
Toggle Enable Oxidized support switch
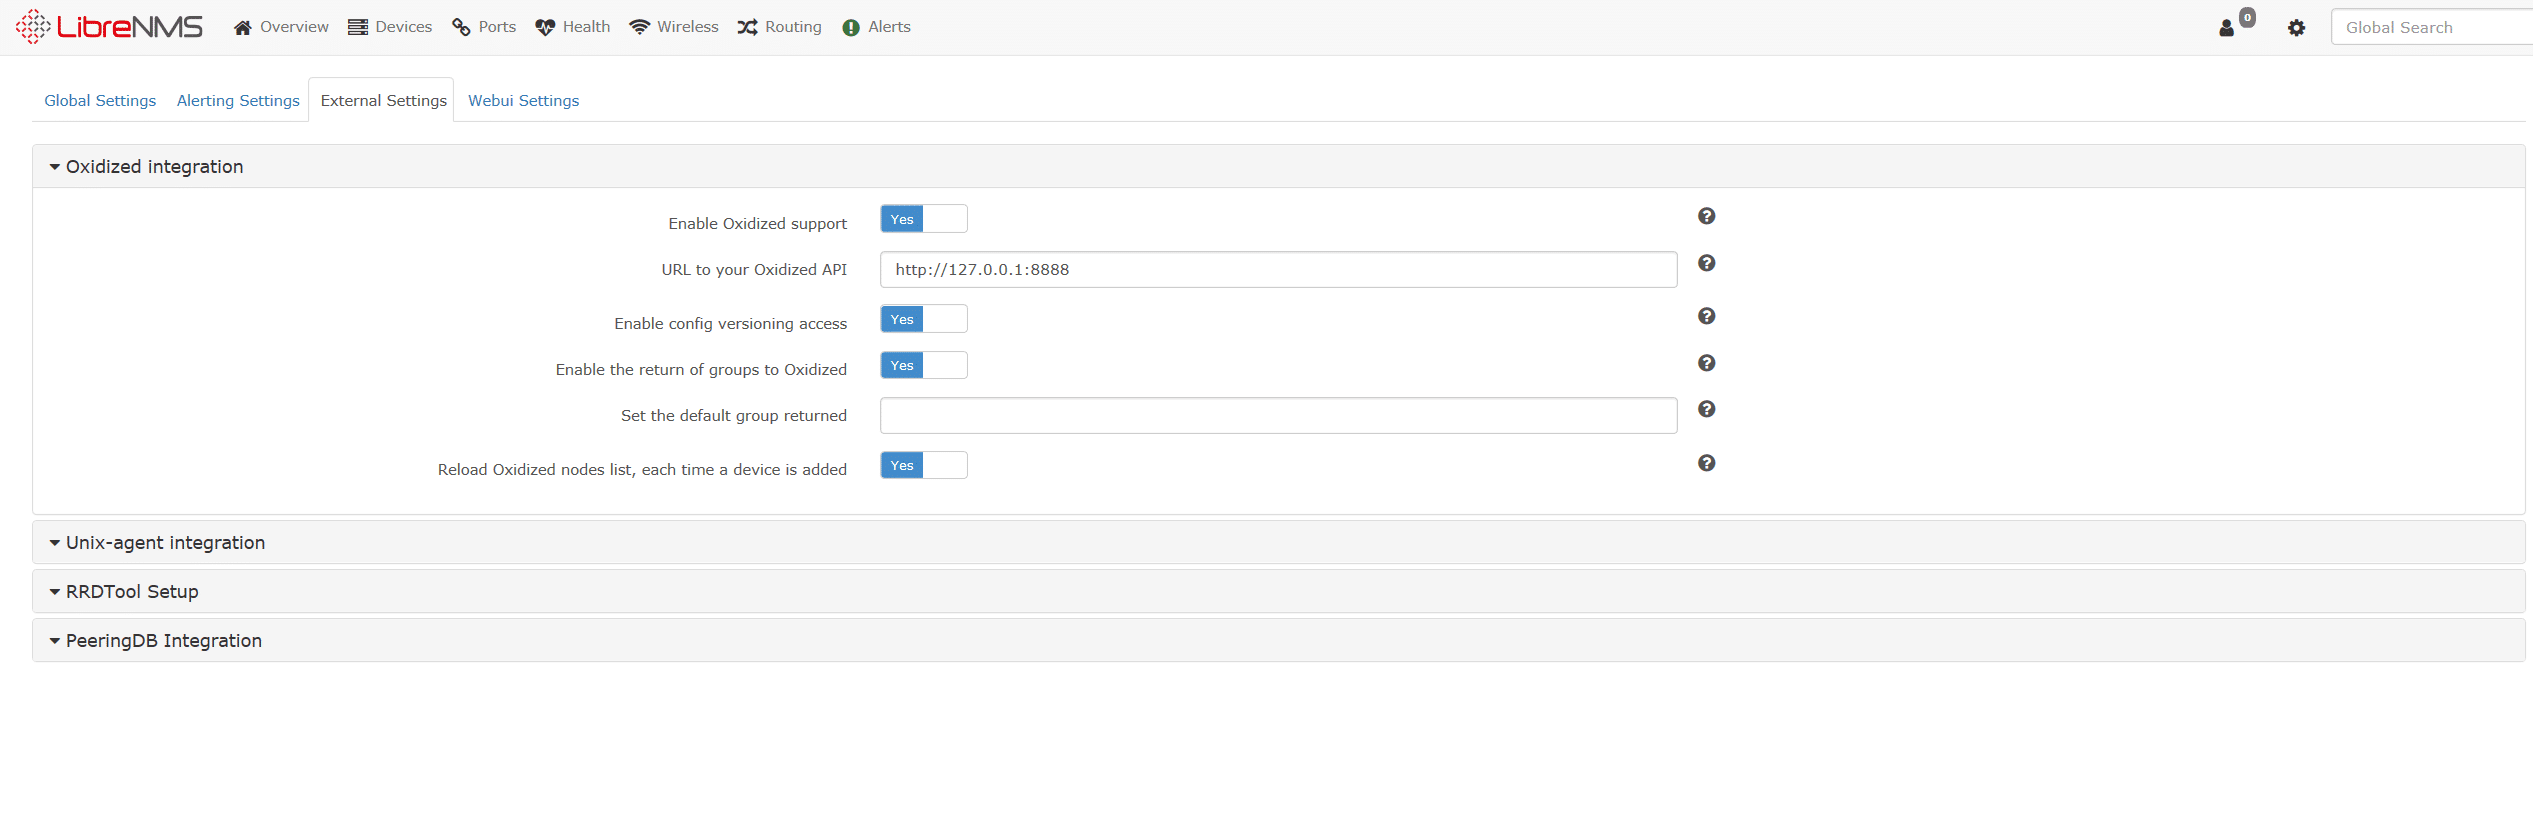point(924,219)
